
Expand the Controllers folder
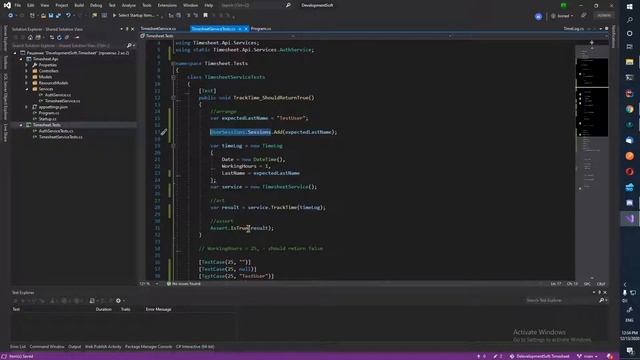27,71
